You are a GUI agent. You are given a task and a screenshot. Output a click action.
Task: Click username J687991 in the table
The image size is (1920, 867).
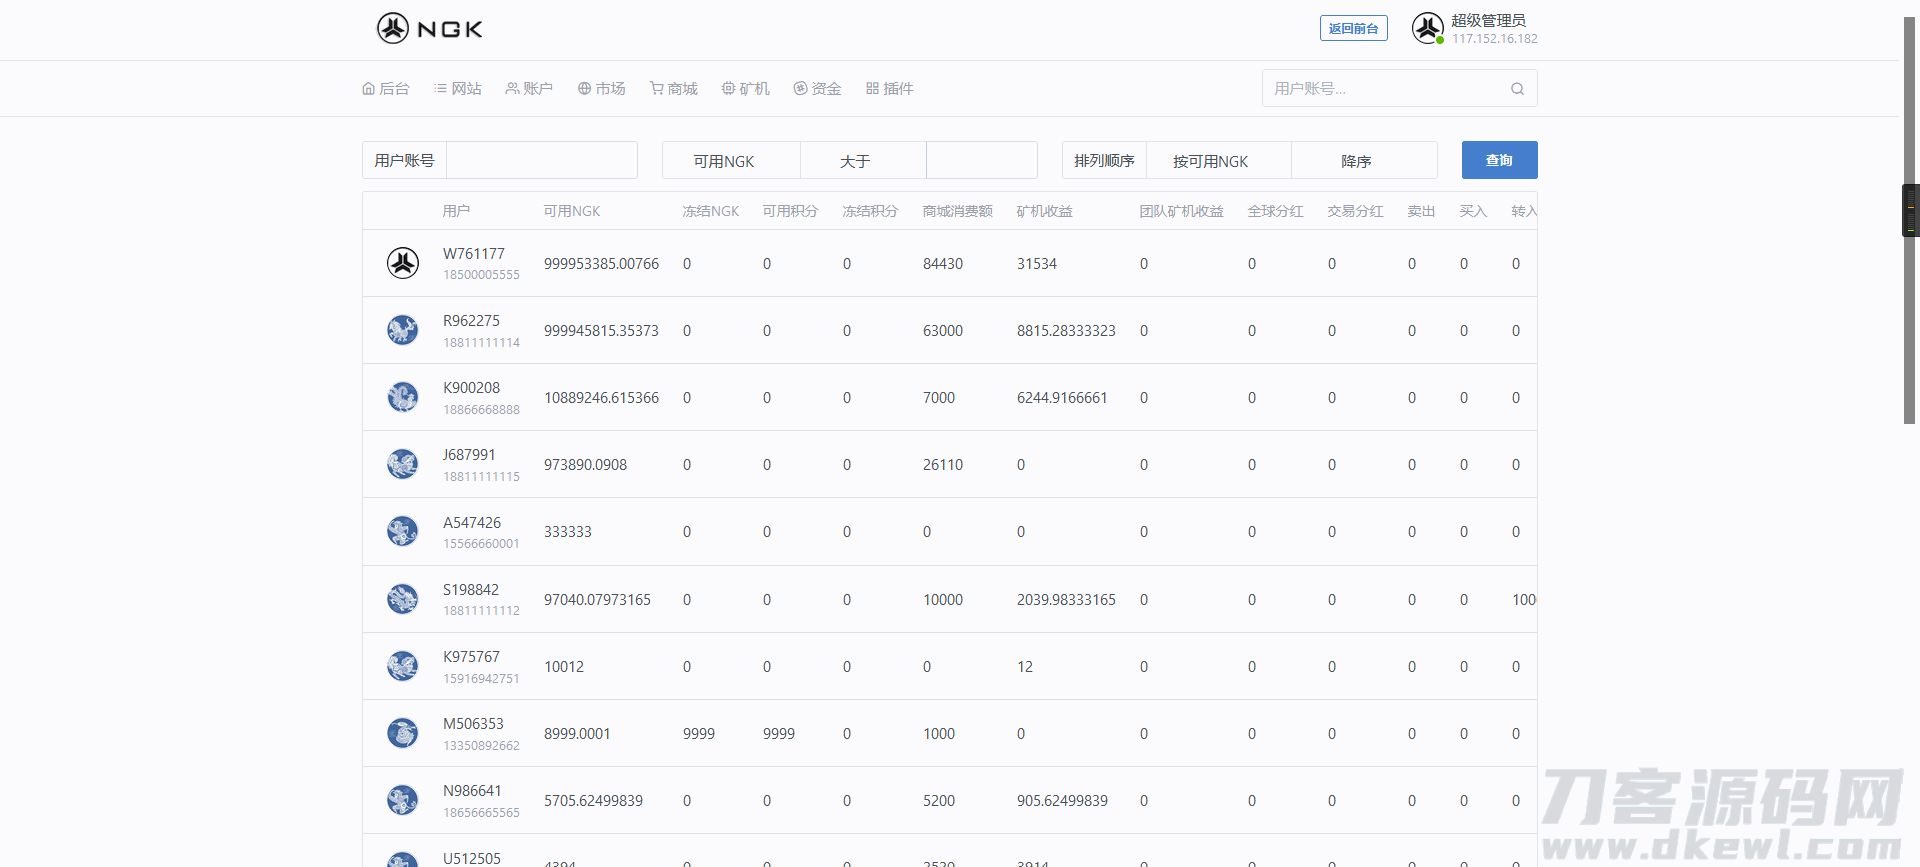click(469, 455)
